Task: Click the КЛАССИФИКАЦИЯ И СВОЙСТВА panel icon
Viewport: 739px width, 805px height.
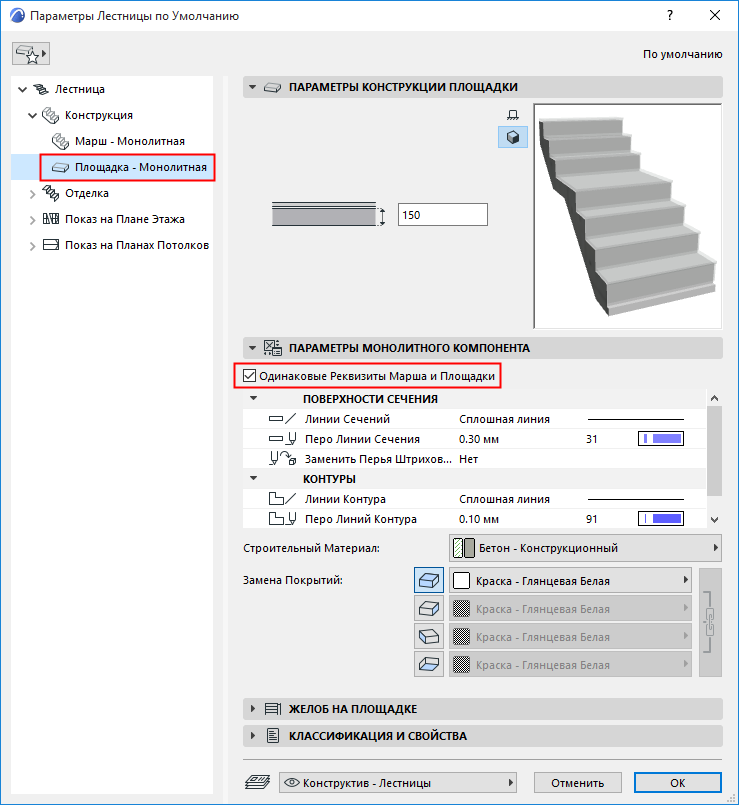Action: pos(273,736)
